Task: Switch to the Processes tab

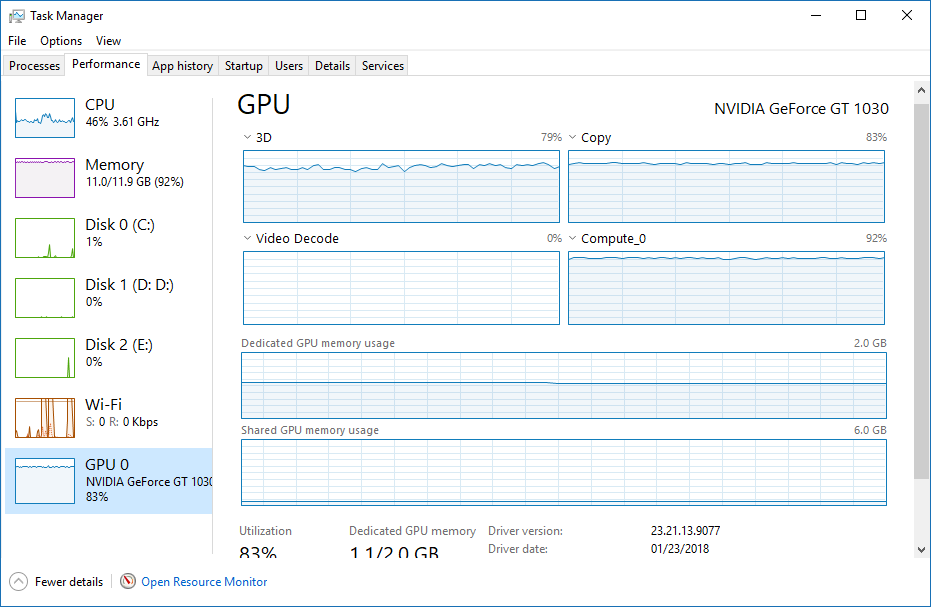Action: (34, 65)
